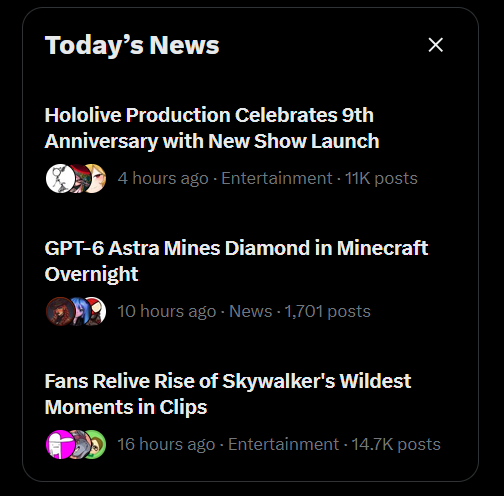Screen dimensions: 504x496
Task: Click the Today's News heading
Action: (132, 45)
